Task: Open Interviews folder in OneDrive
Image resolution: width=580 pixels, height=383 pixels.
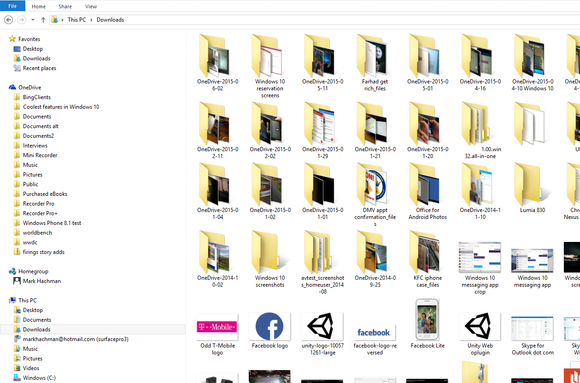Action: pos(35,145)
